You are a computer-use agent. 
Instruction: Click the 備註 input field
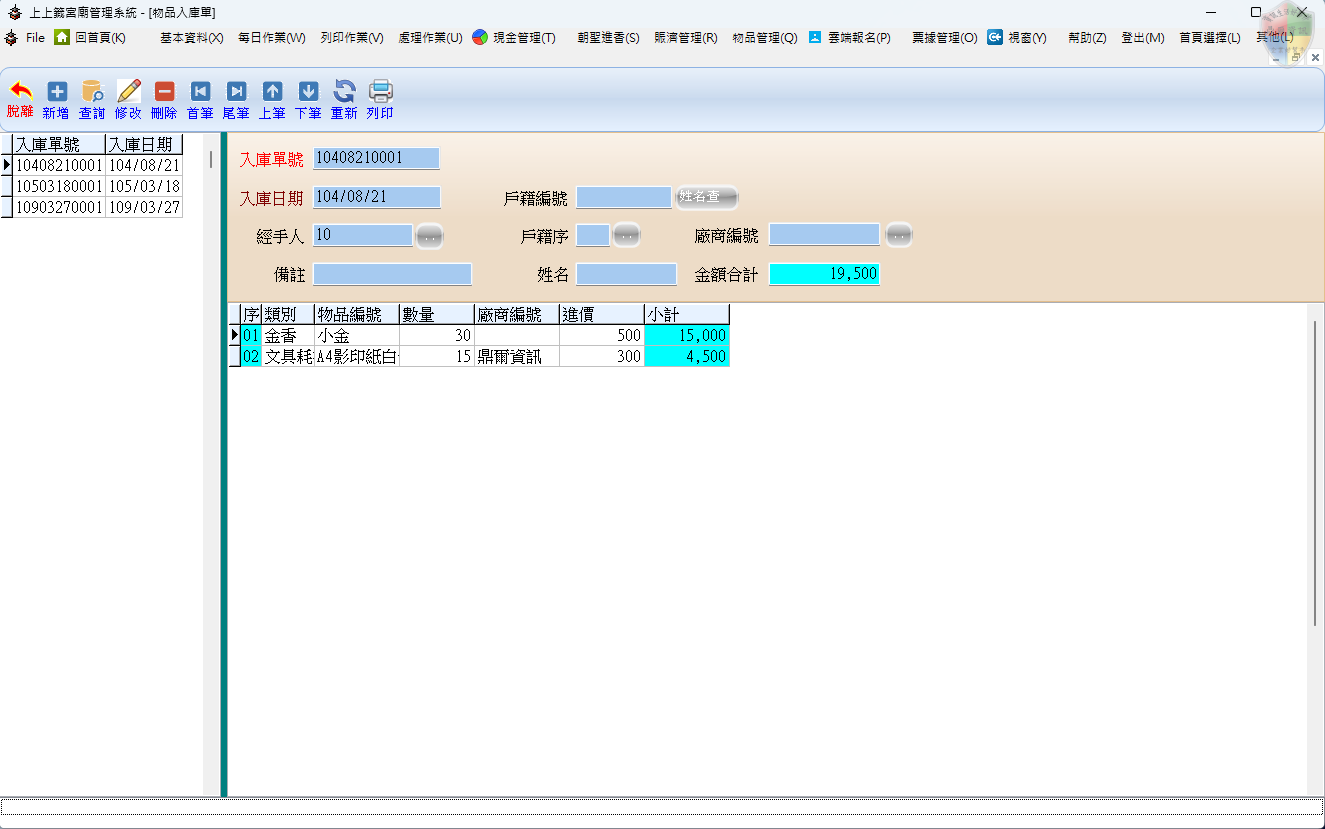click(392, 274)
